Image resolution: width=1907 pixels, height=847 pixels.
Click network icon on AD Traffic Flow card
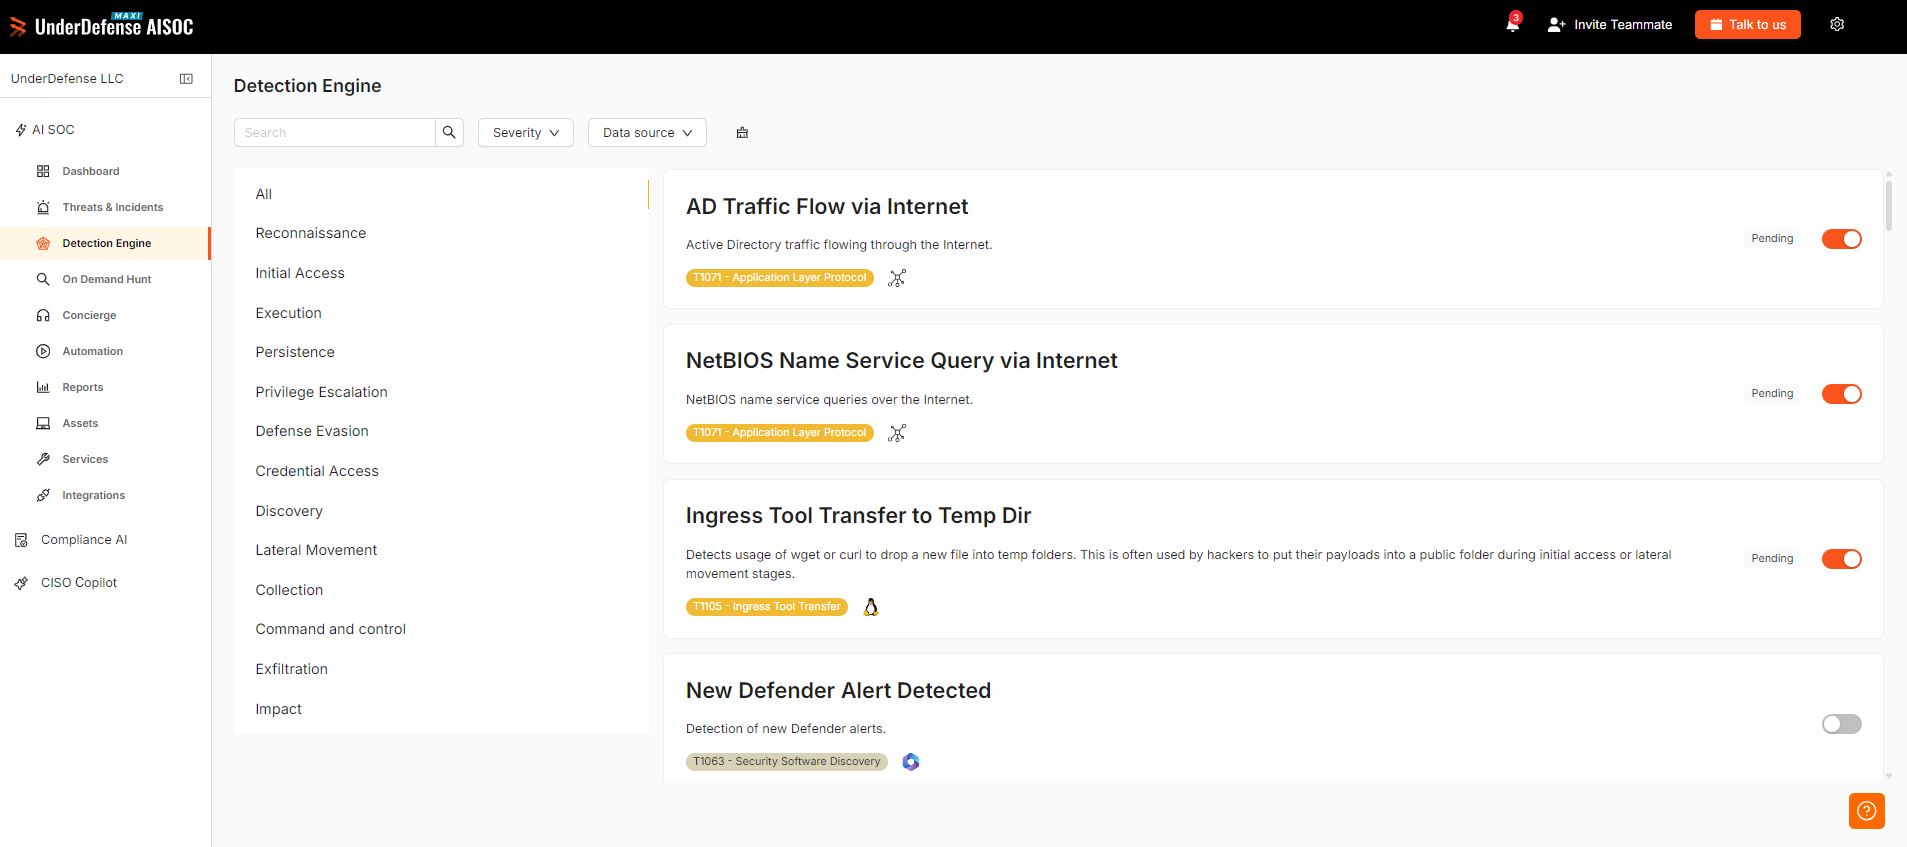(897, 278)
